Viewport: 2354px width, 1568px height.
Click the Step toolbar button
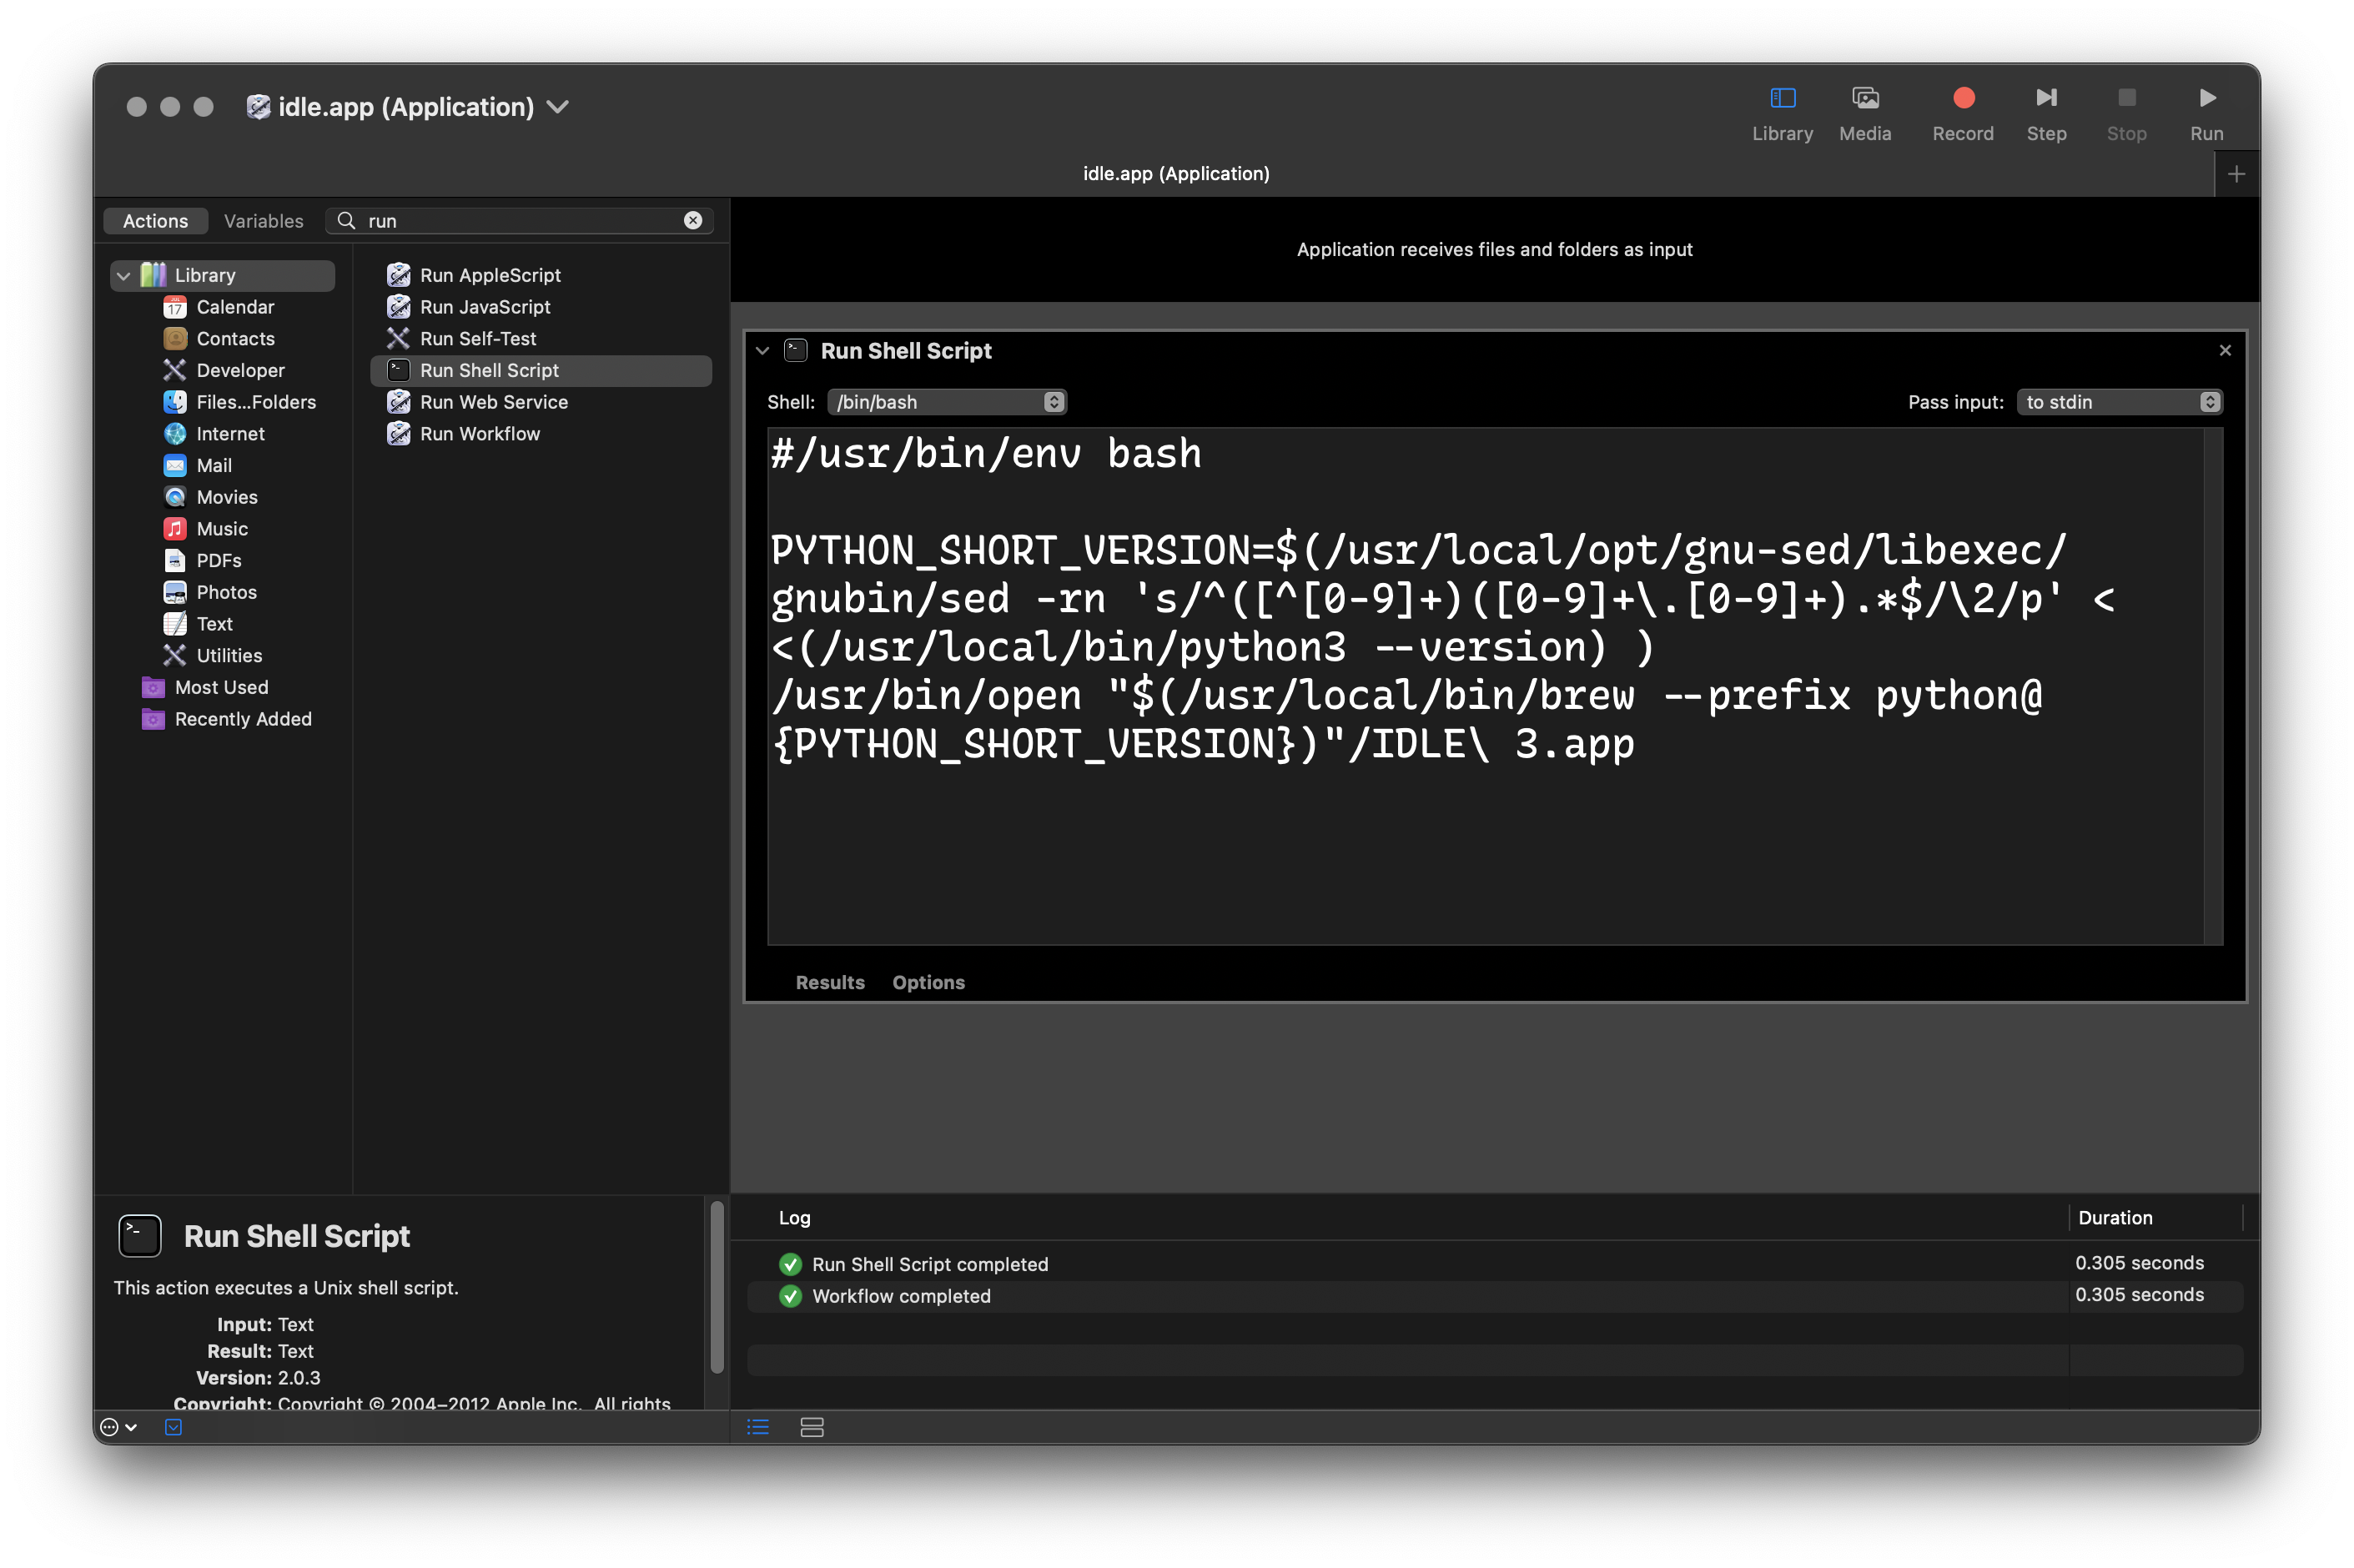point(2045,113)
